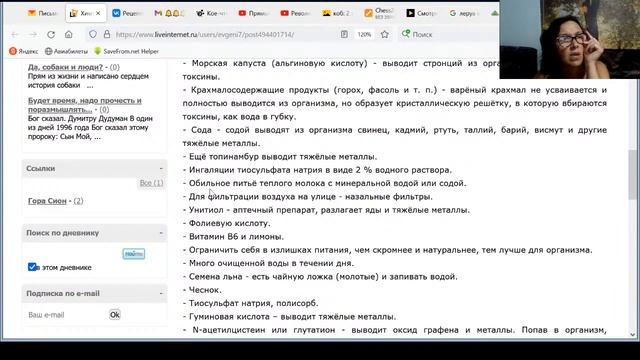
Task: Open the Google леруа tab
Action: pyautogui.click(x=464, y=13)
